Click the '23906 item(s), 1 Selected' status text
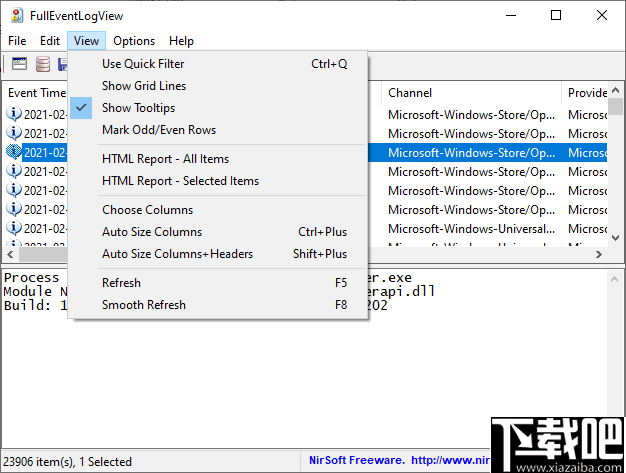The height and width of the screenshot is (473, 626). tap(67, 462)
